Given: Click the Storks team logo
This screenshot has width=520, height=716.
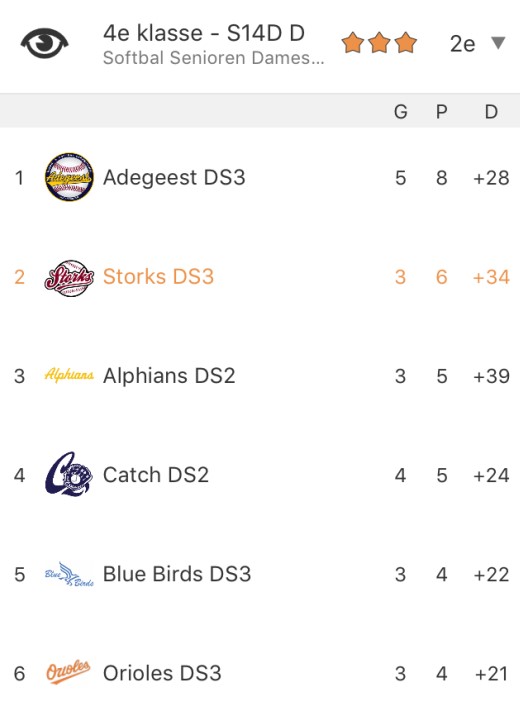Looking at the screenshot, I should [69, 278].
